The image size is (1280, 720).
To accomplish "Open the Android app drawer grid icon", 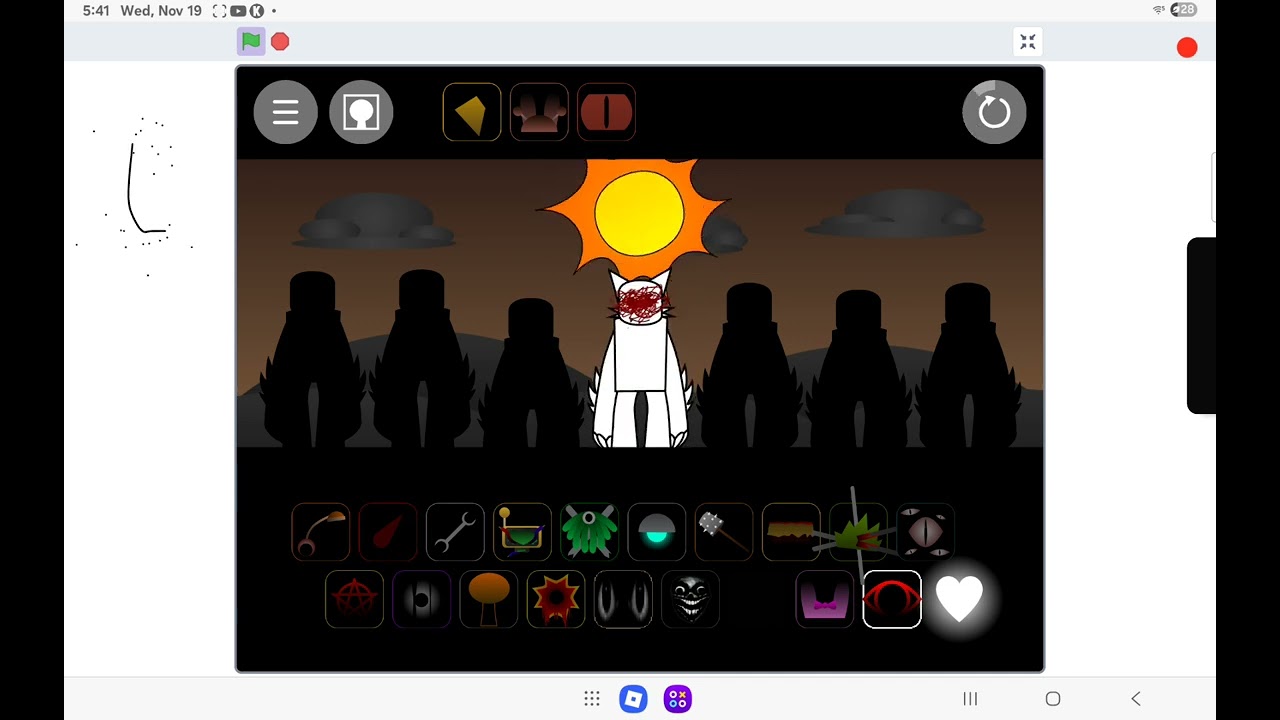I will 592,699.
